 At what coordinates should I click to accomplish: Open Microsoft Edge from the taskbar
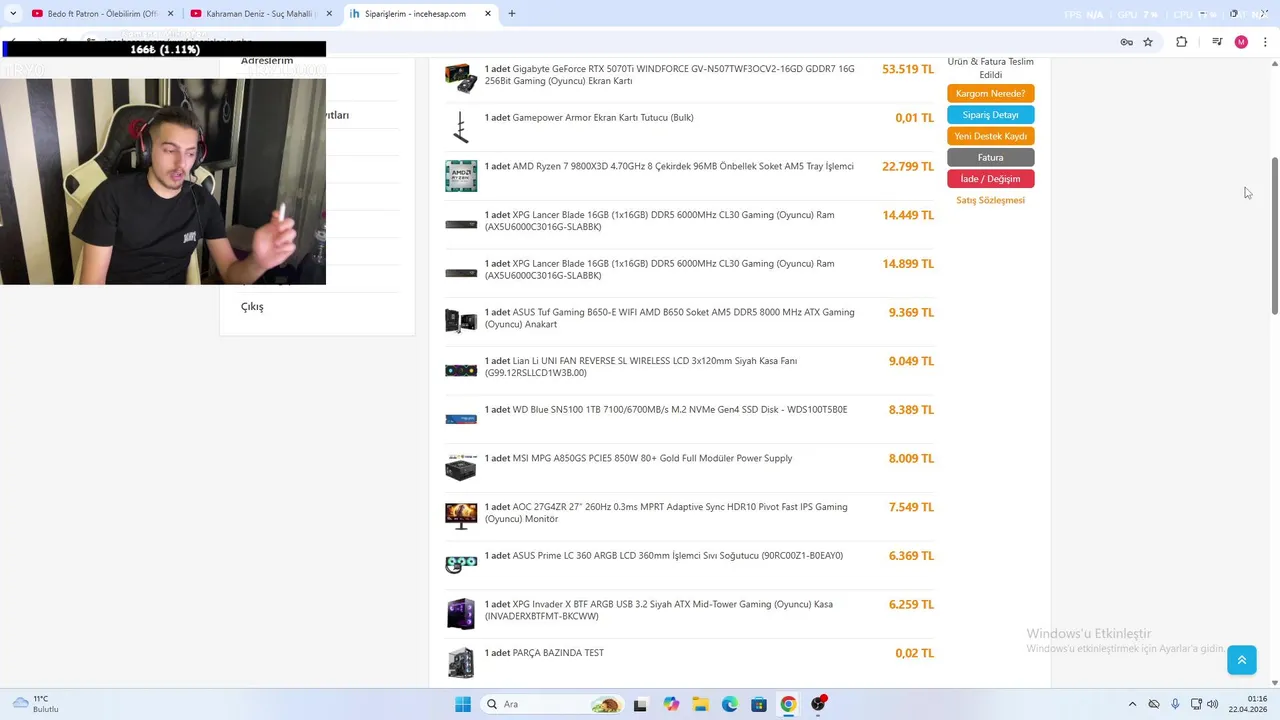tap(730, 704)
